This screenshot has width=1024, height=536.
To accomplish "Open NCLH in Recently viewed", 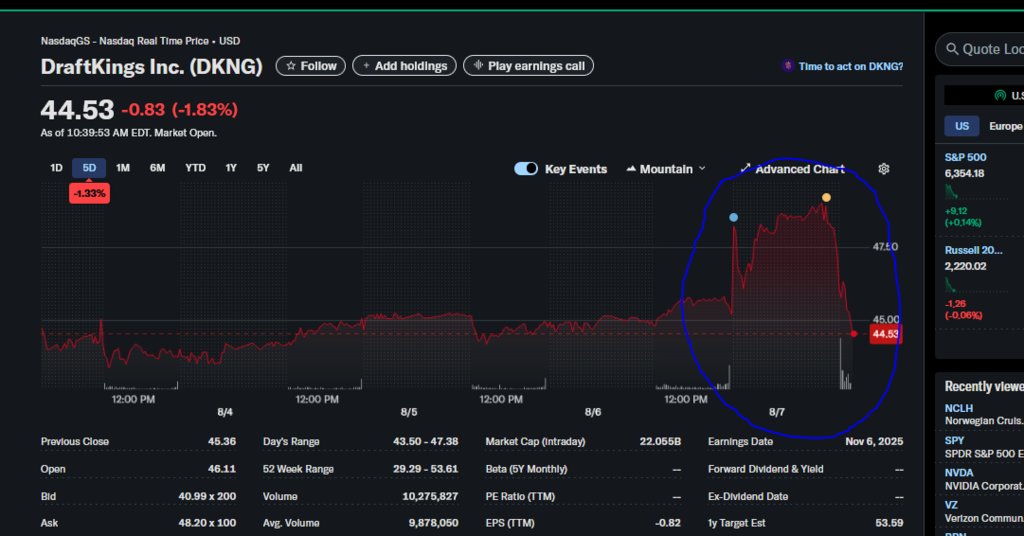I will (959, 408).
